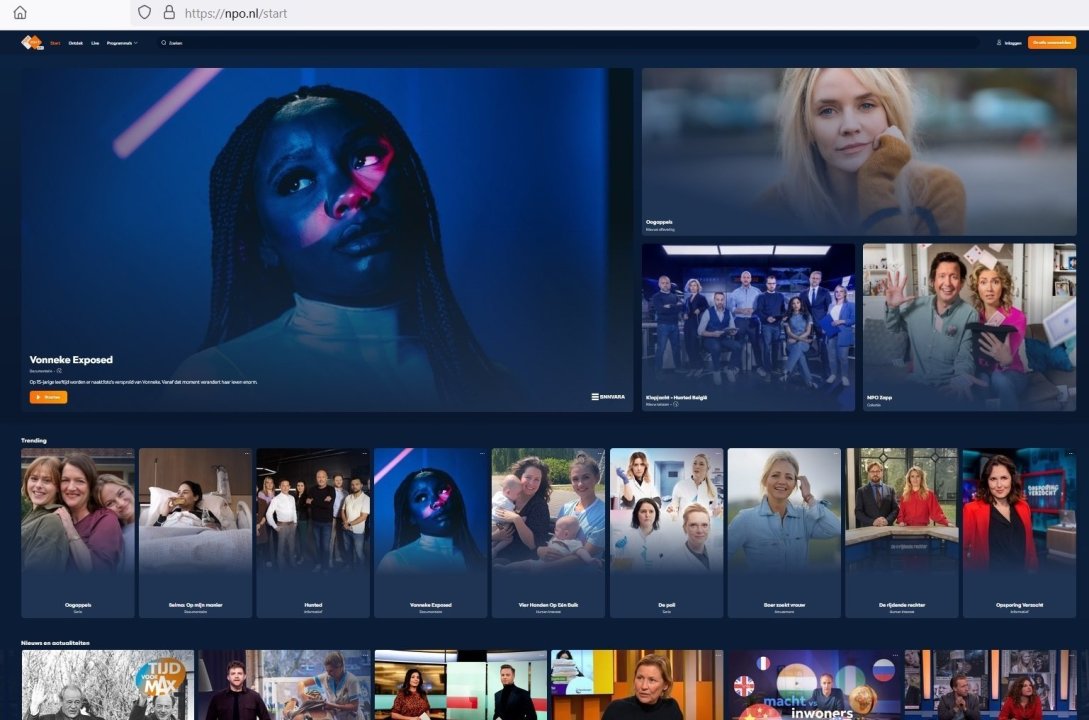
Task: Open the Live navigation item
Action: 95,43
